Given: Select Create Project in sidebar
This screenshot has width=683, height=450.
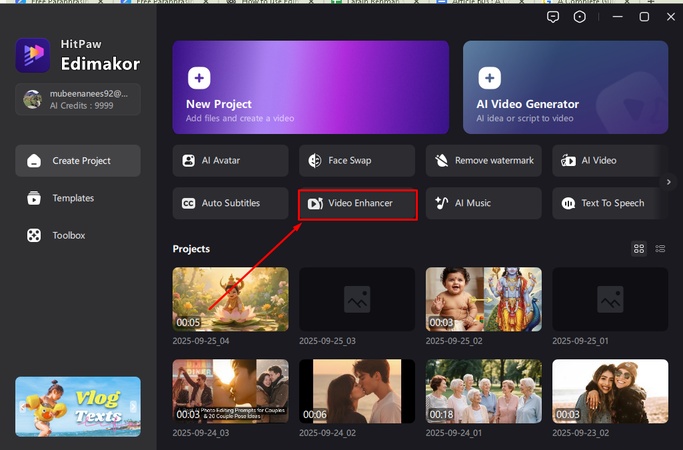Looking at the screenshot, I should pos(78,161).
